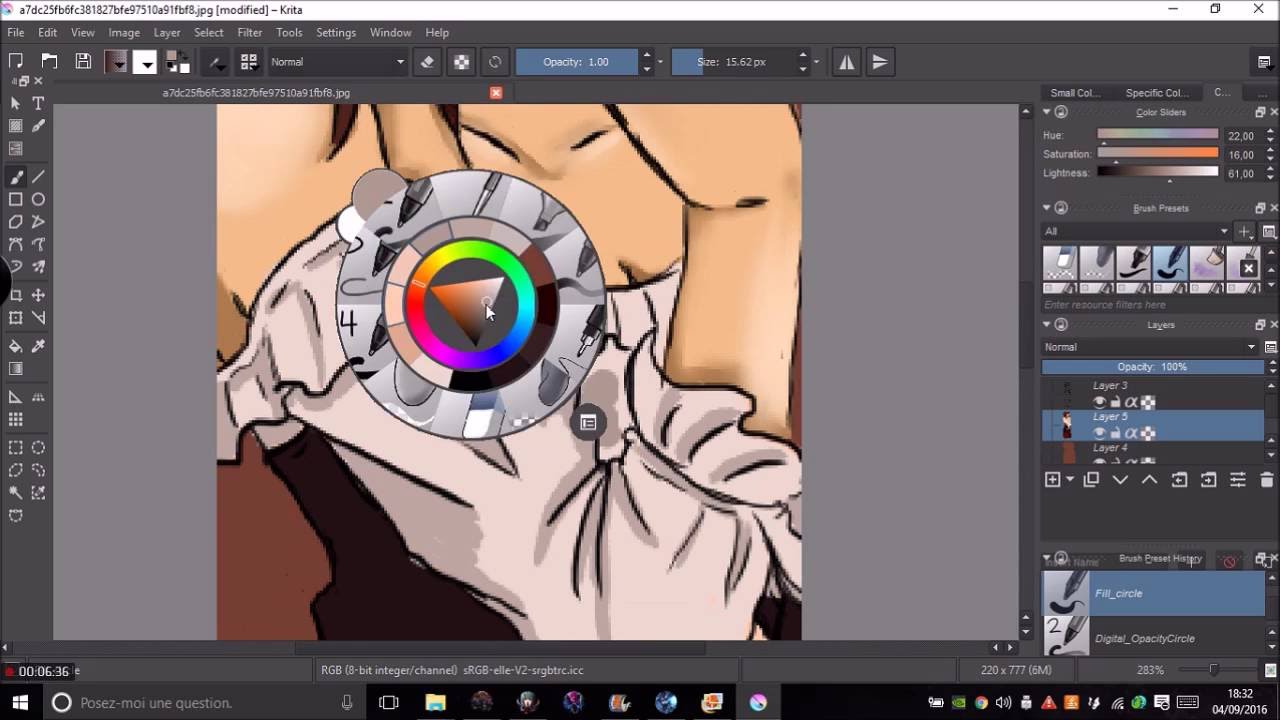Viewport: 1280px width, 720px height.
Task: Select the Rectangle shape tool
Action: pos(16,199)
